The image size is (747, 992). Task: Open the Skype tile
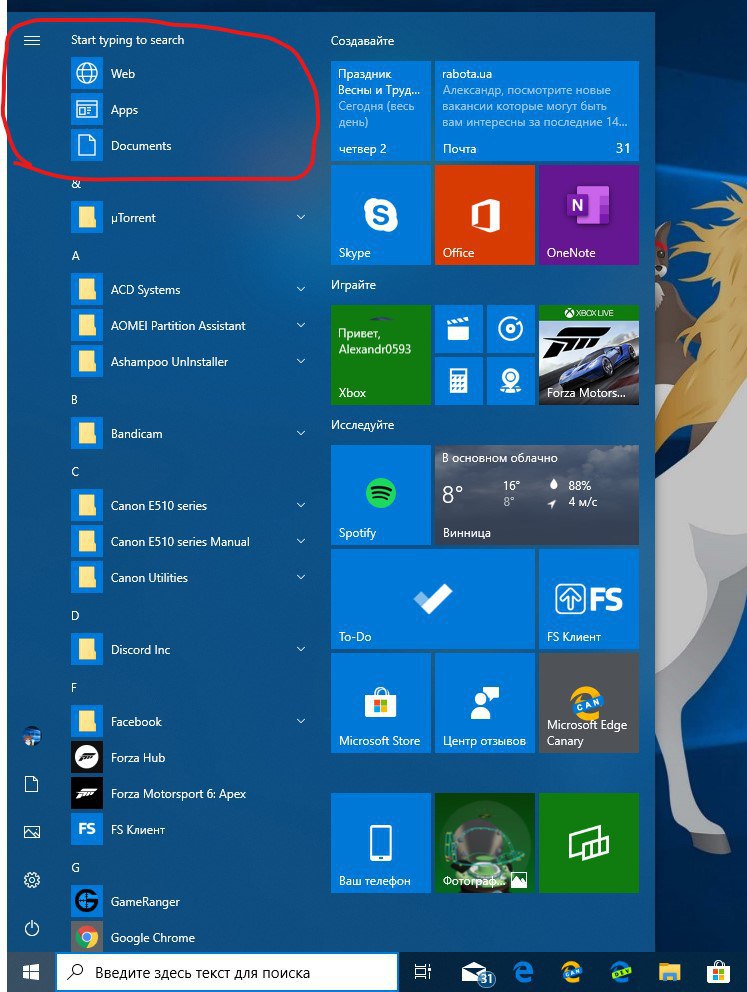coord(381,215)
